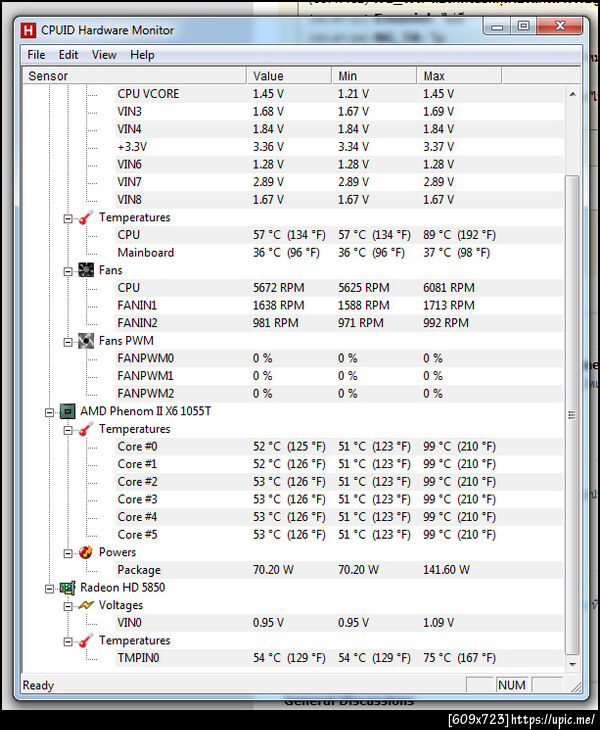Collapse the Powers node

coord(68,554)
